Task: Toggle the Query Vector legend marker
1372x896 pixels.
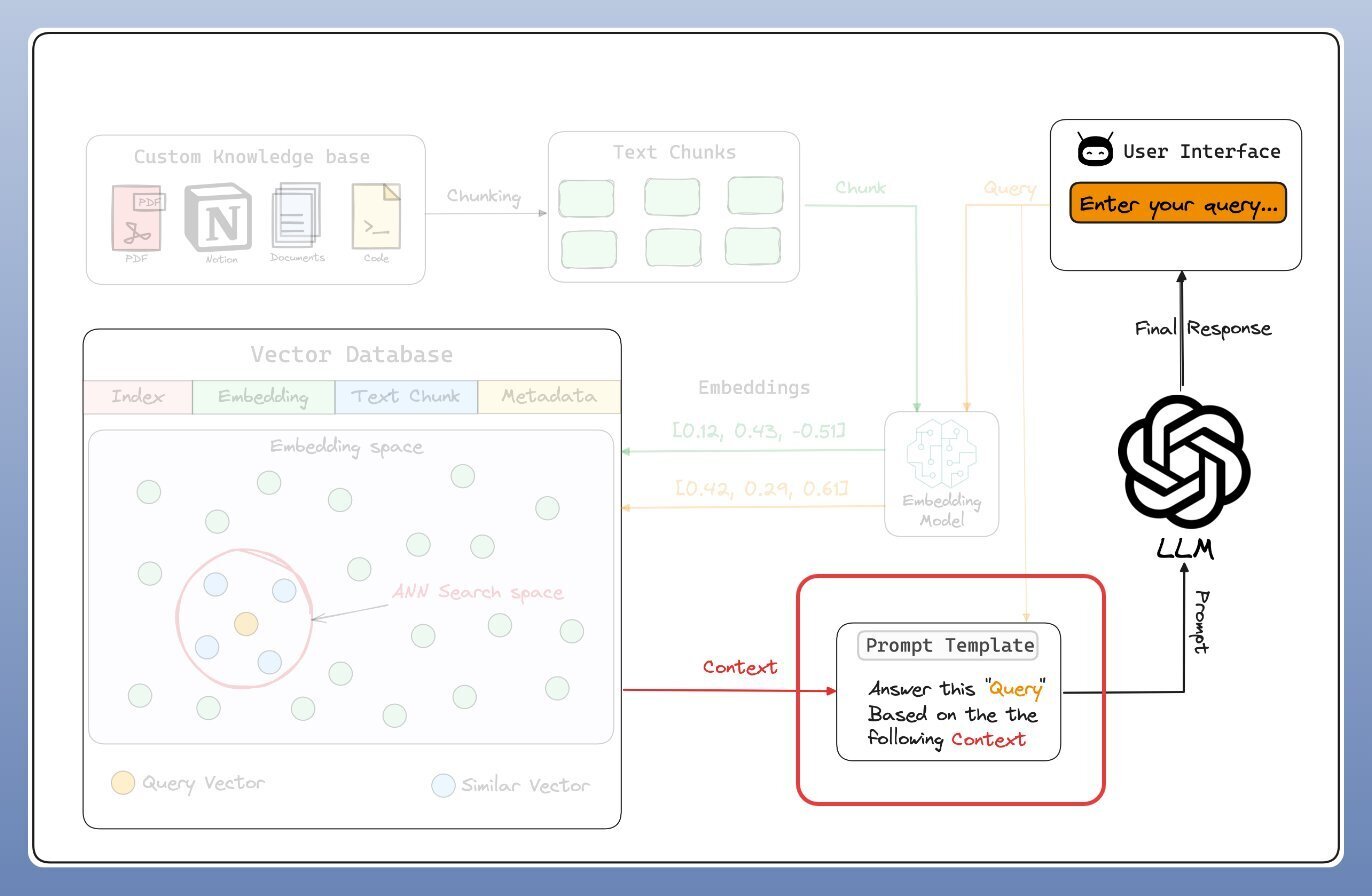Action: [122, 783]
